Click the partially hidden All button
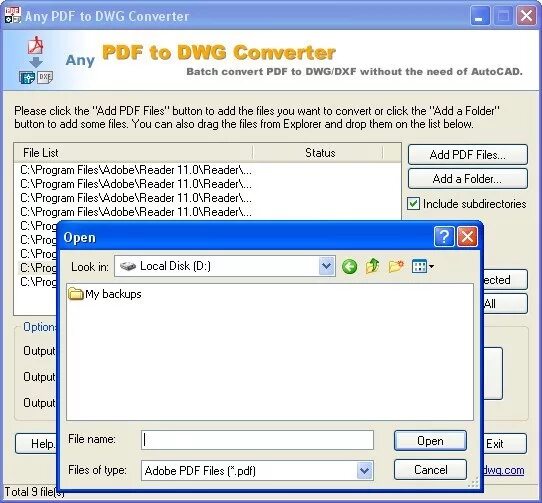This screenshot has height=503, width=542. point(505,304)
